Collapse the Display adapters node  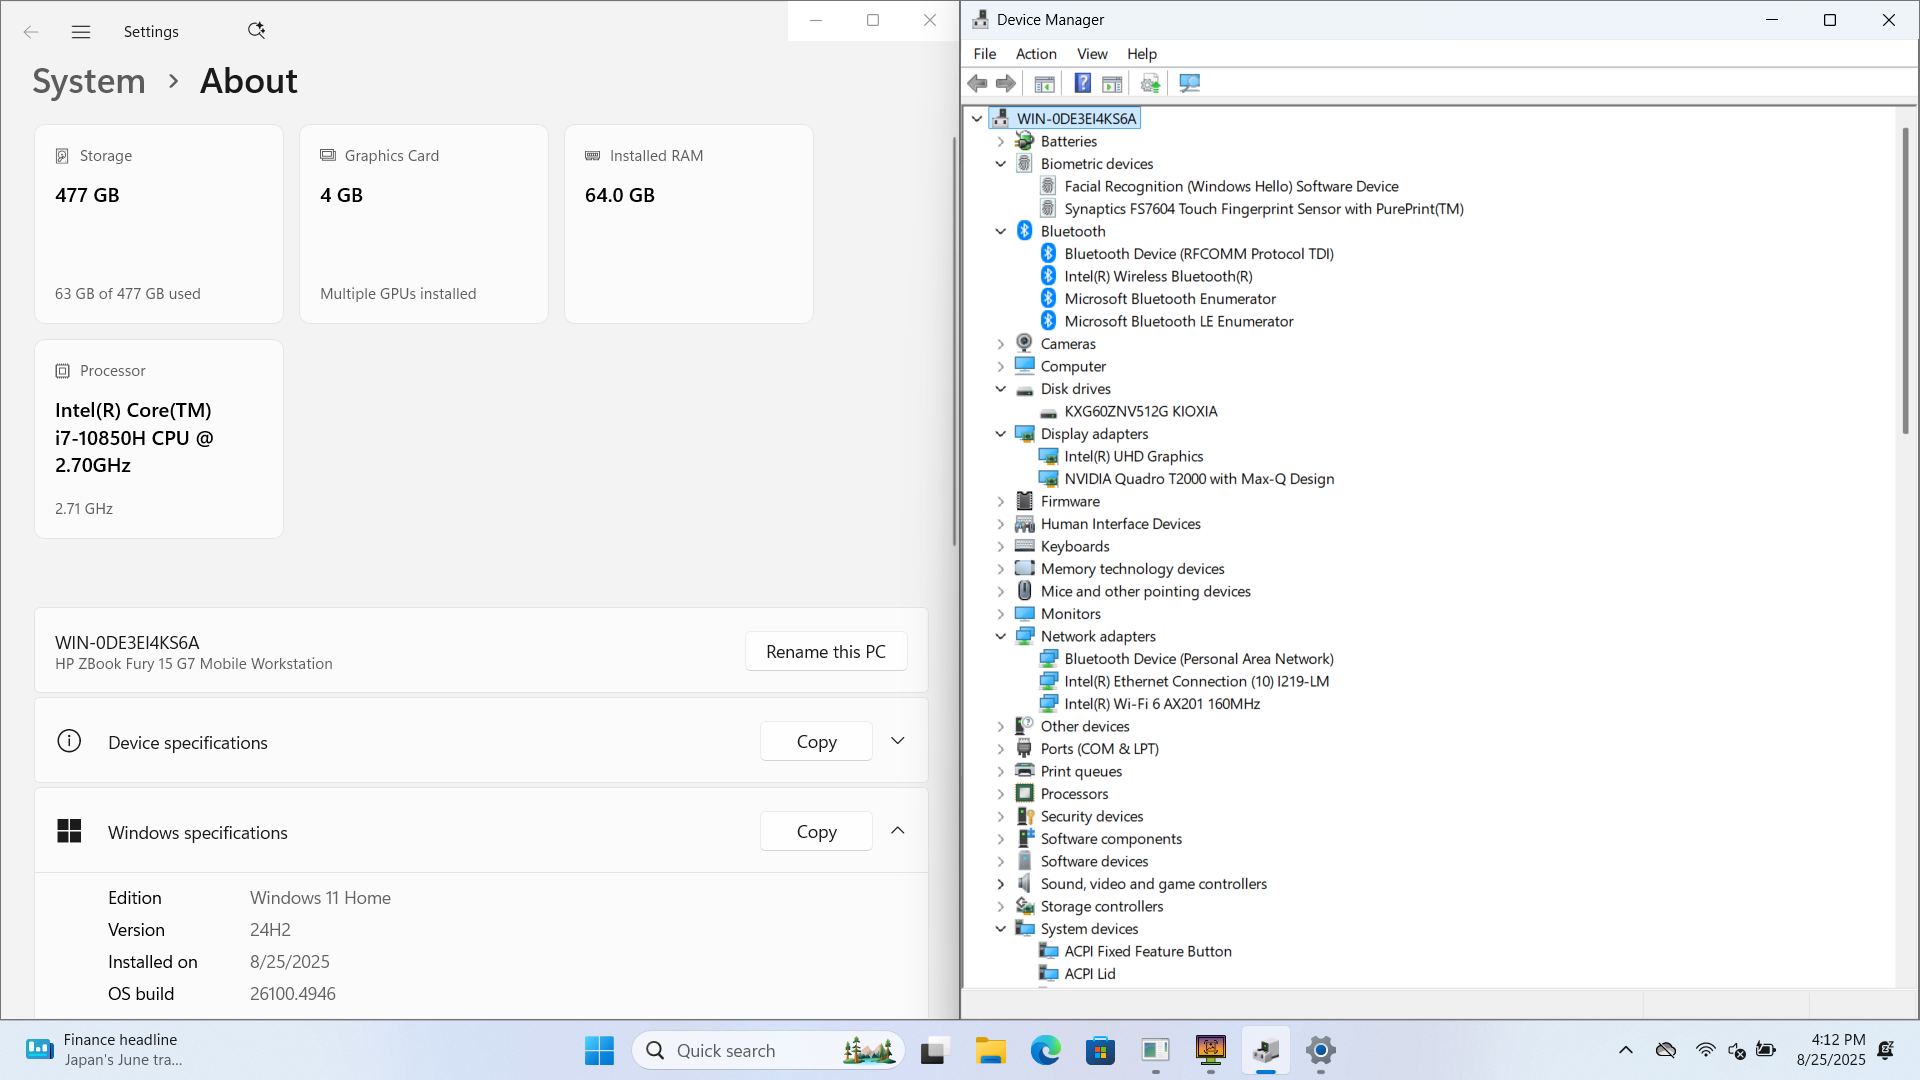click(x=1001, y=434)
